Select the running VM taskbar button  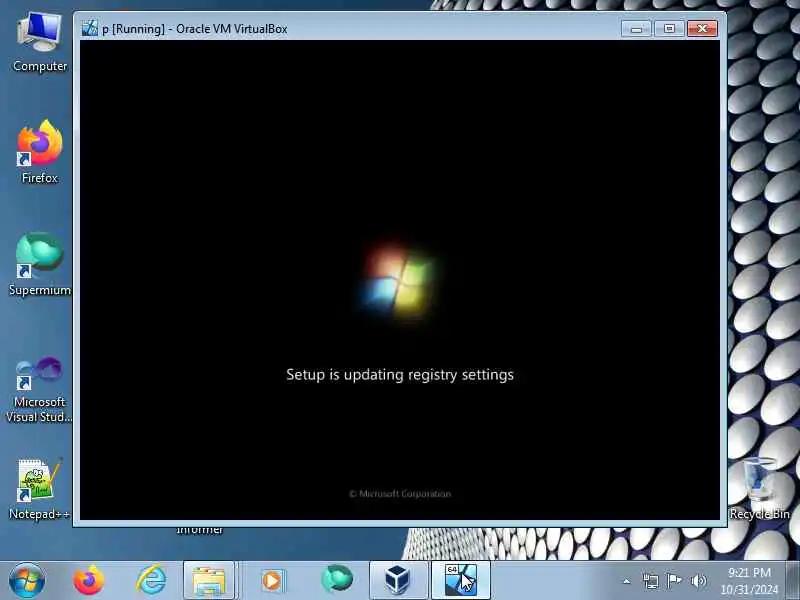tap(461, 581)
